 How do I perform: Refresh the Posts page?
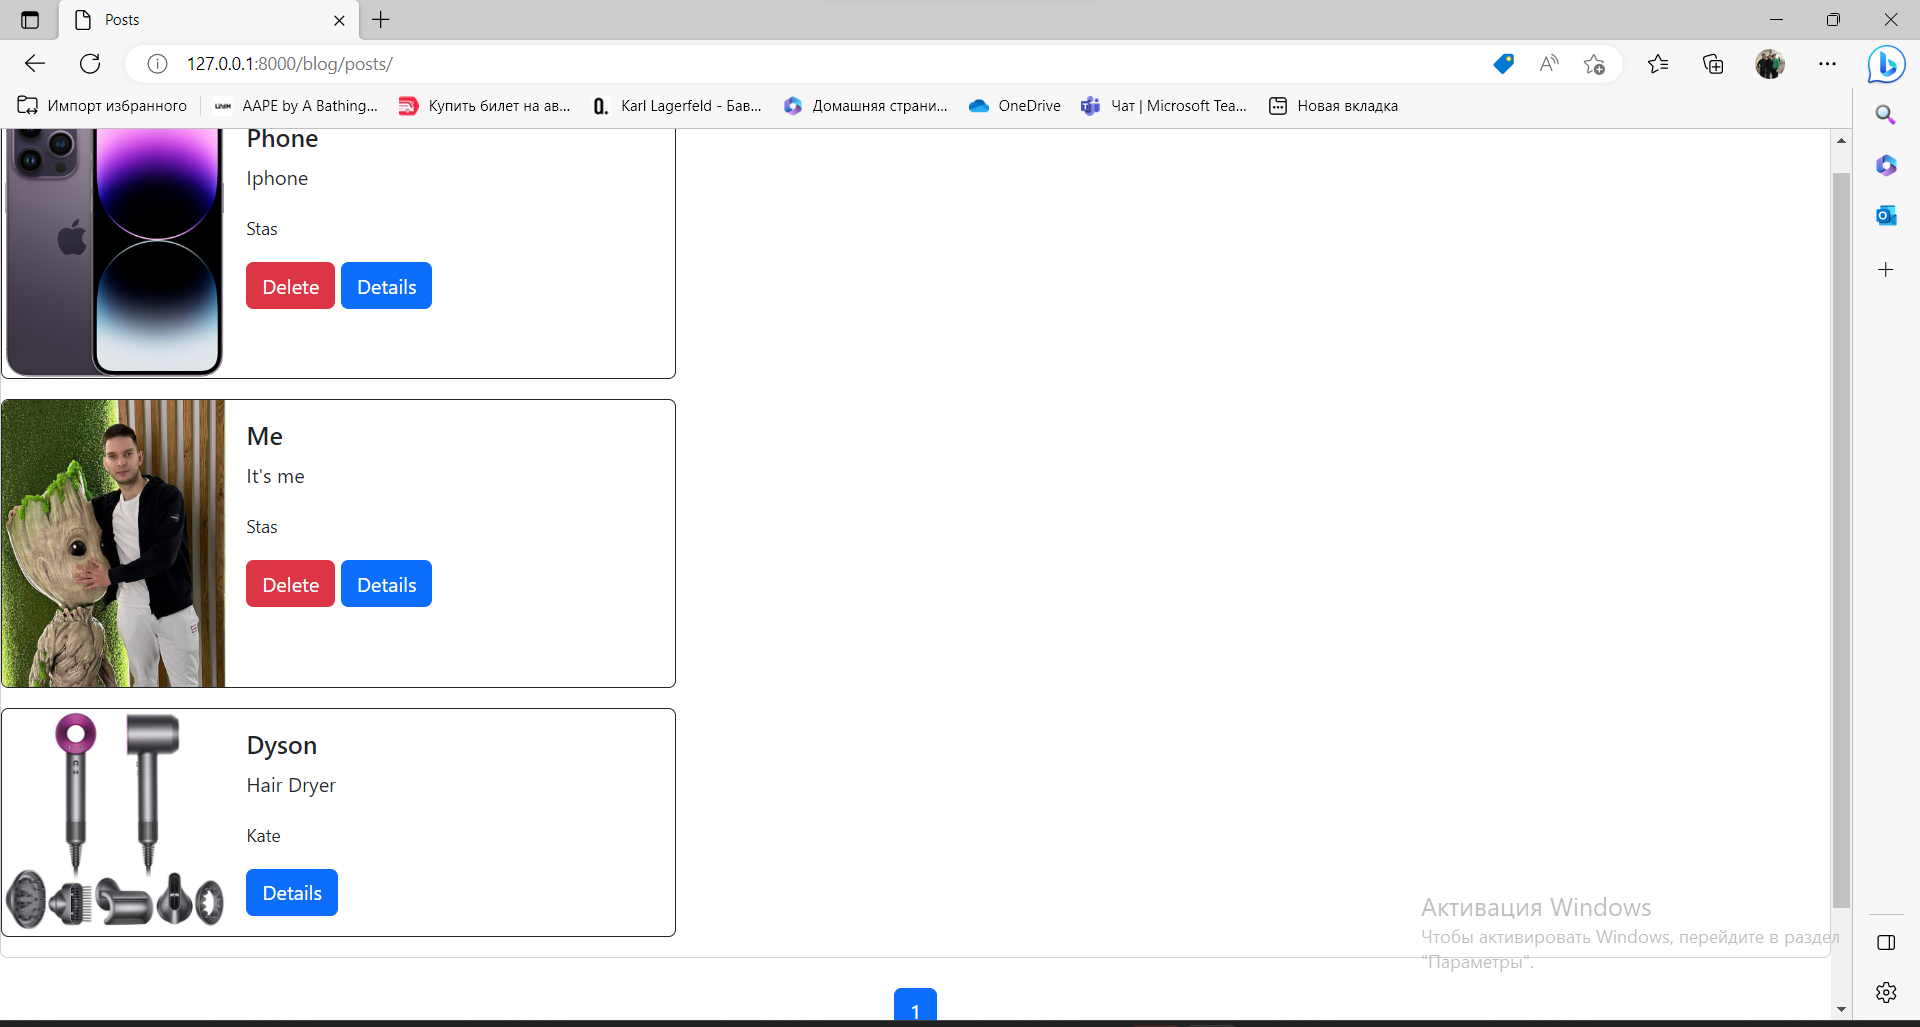[90, 64]
